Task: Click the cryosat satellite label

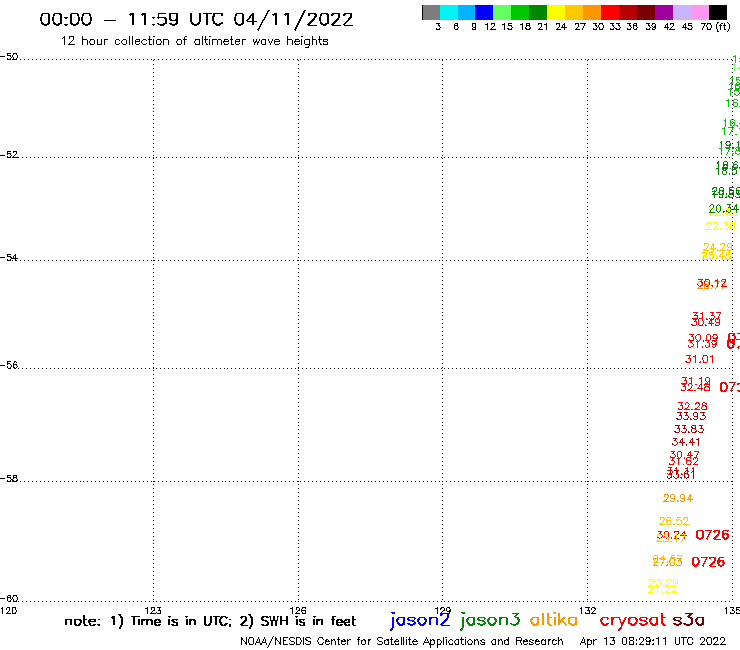Action: (x=632, y=620)
